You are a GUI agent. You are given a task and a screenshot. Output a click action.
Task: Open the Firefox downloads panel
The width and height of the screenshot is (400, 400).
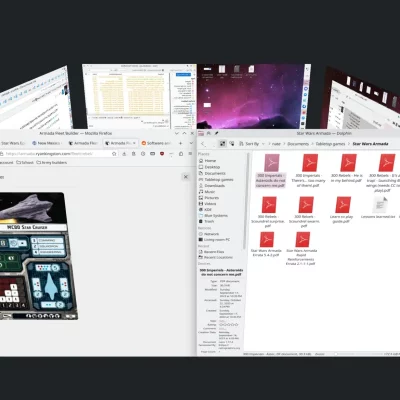coord(124,154)
